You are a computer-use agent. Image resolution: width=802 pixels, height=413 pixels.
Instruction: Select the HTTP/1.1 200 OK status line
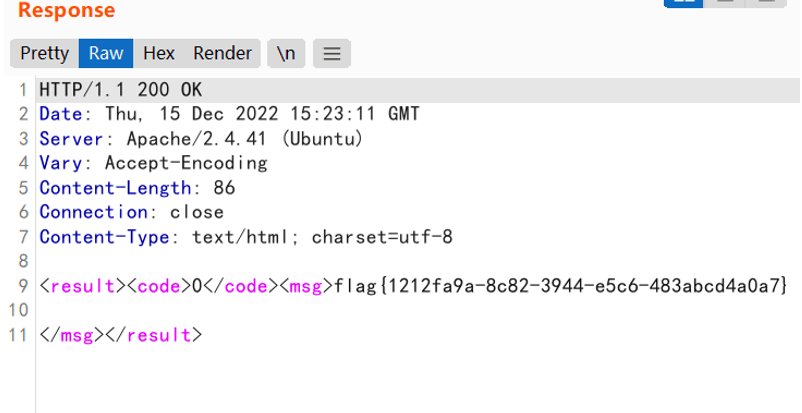(x=121, y=90)
